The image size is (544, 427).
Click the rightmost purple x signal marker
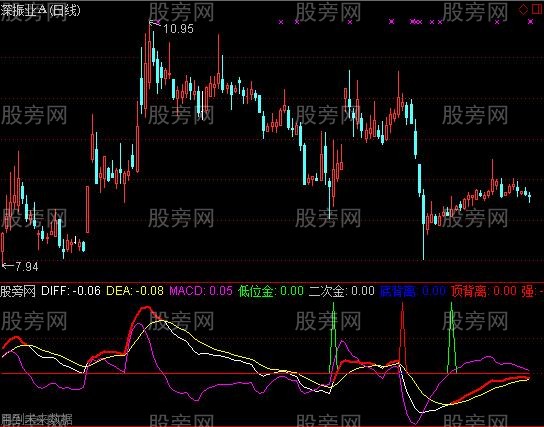pos(530,22)
